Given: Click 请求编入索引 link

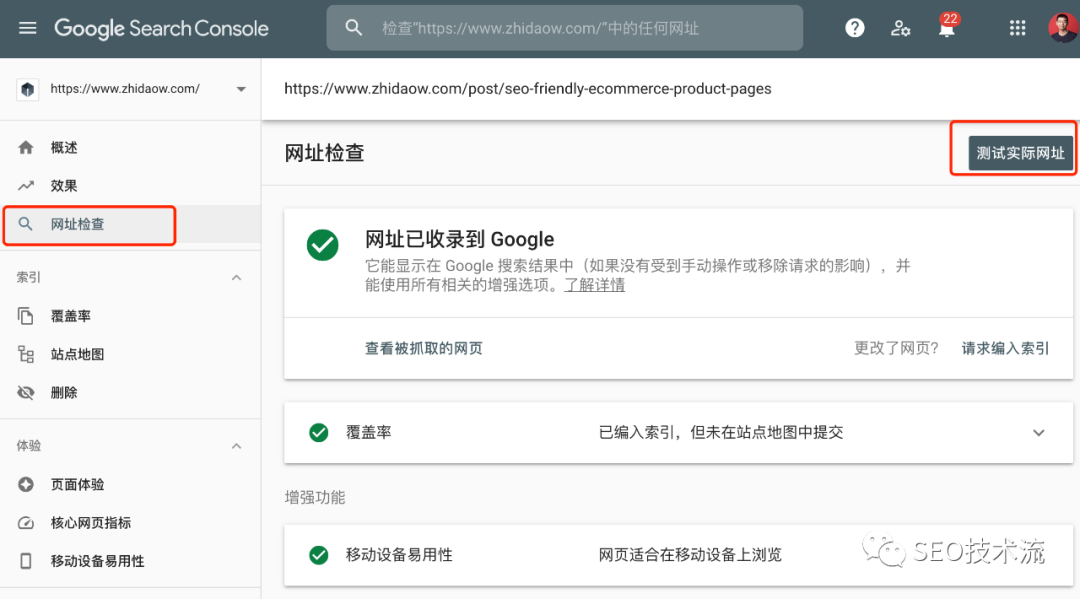Looking at the screenshot, I should point(1005,349).
